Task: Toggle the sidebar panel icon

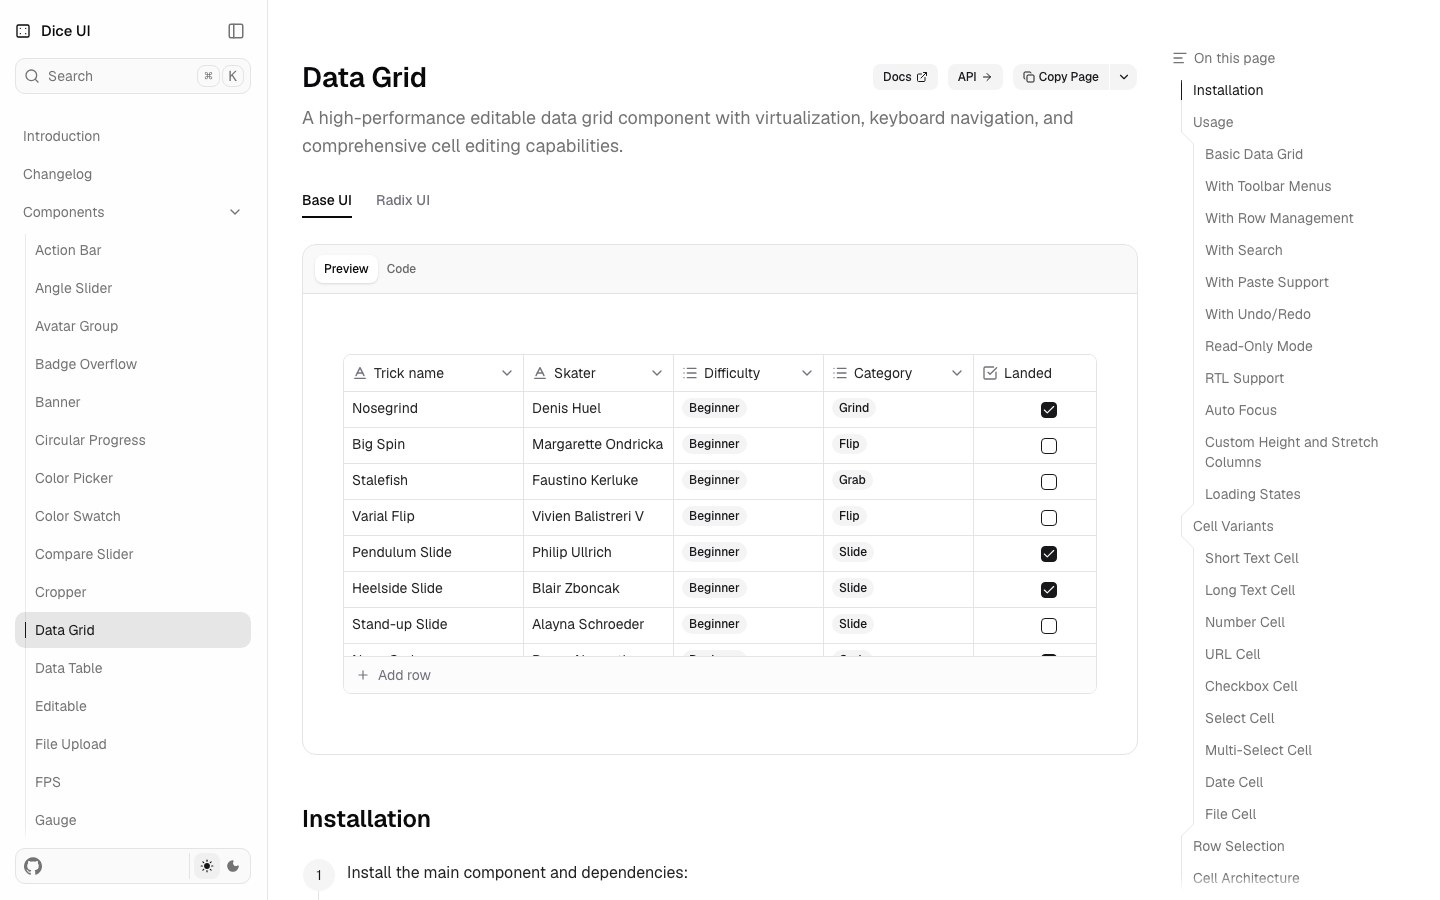Action: [236, 31]
